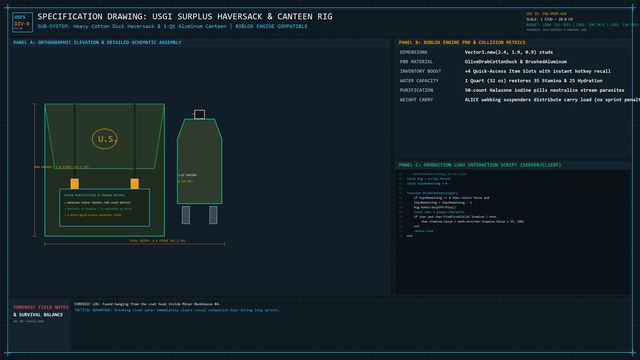The height and width of the screenshot is (360, 640).
Task: Select the PBR MATERIAL label
Action: click(x=416, y=62)
